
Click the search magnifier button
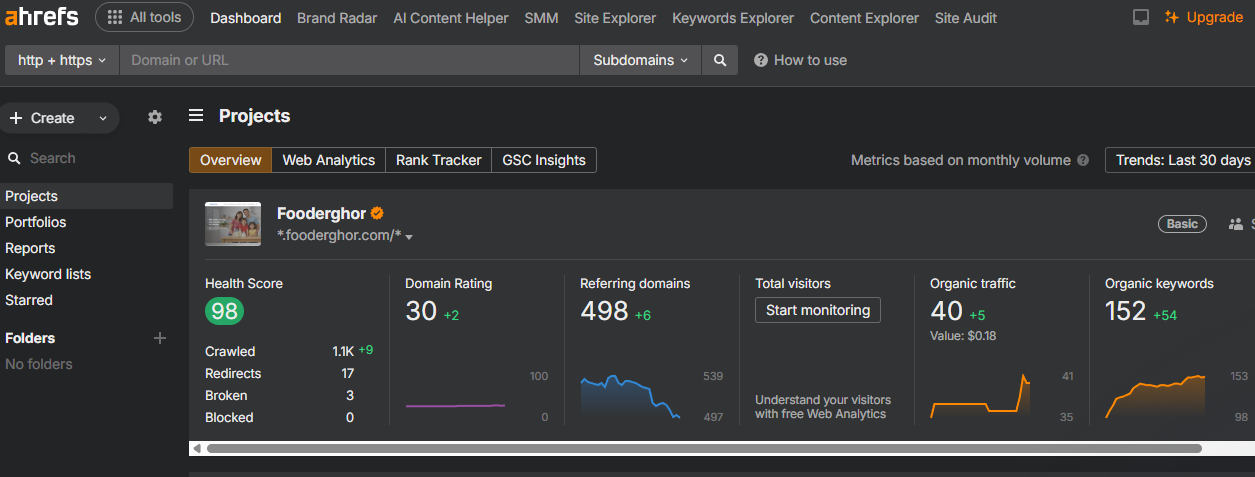pos(719,60)
